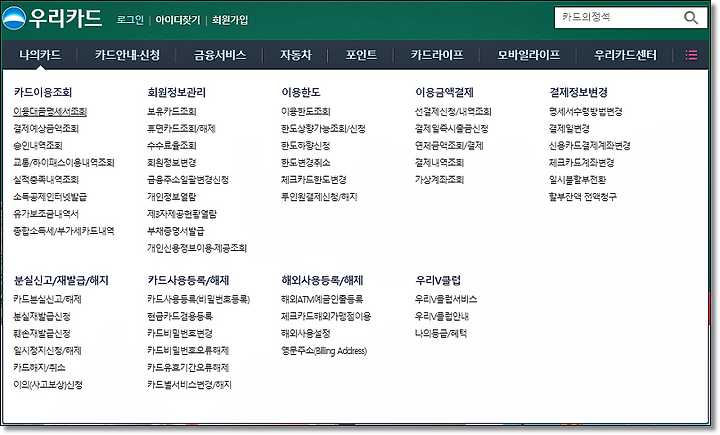Open the 금융서비스 menu
This screenshot has width=720, height=435.
[220, 55]
